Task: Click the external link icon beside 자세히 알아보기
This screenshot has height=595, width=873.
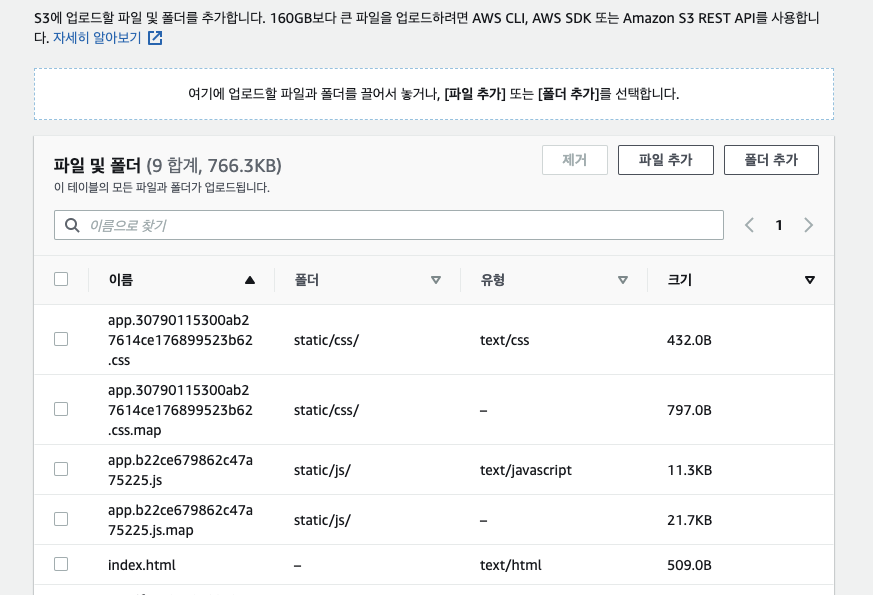Action: click(155, 39)
